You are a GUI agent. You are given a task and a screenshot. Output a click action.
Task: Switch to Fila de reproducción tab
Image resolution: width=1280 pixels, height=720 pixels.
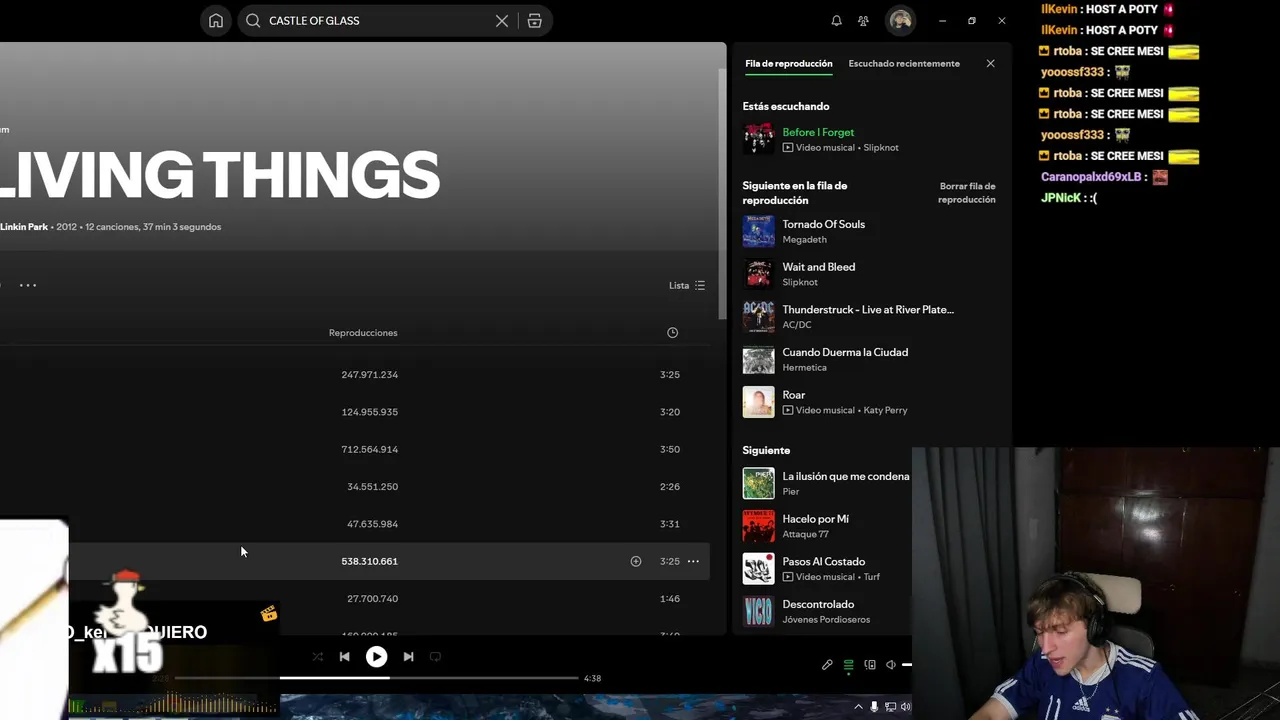click(788, 64)
